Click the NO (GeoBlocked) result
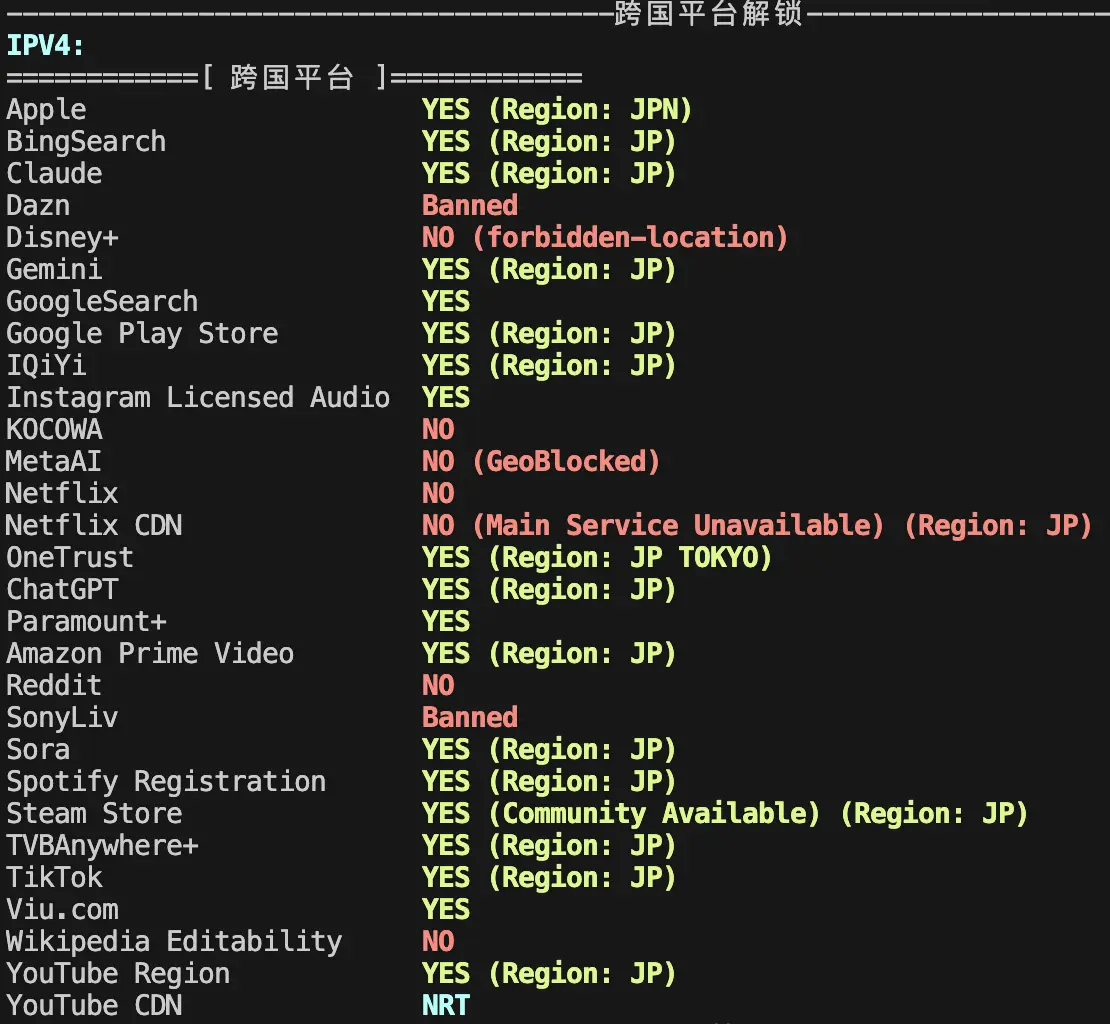This screenshot has width=1110, height=1024. click(541, 462)
